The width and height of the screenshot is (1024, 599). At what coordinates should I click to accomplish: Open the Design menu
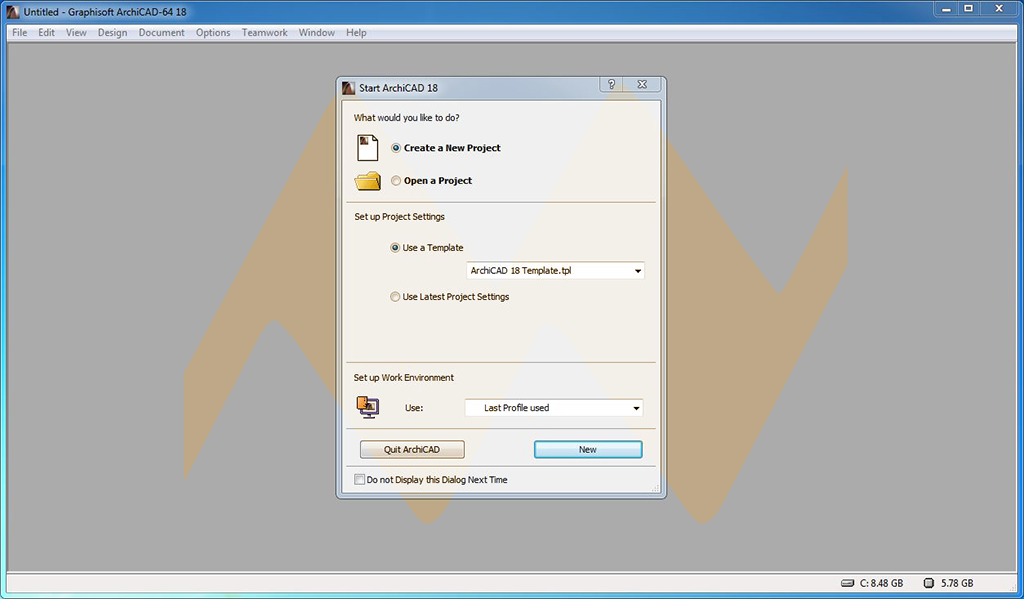(112, 32)
